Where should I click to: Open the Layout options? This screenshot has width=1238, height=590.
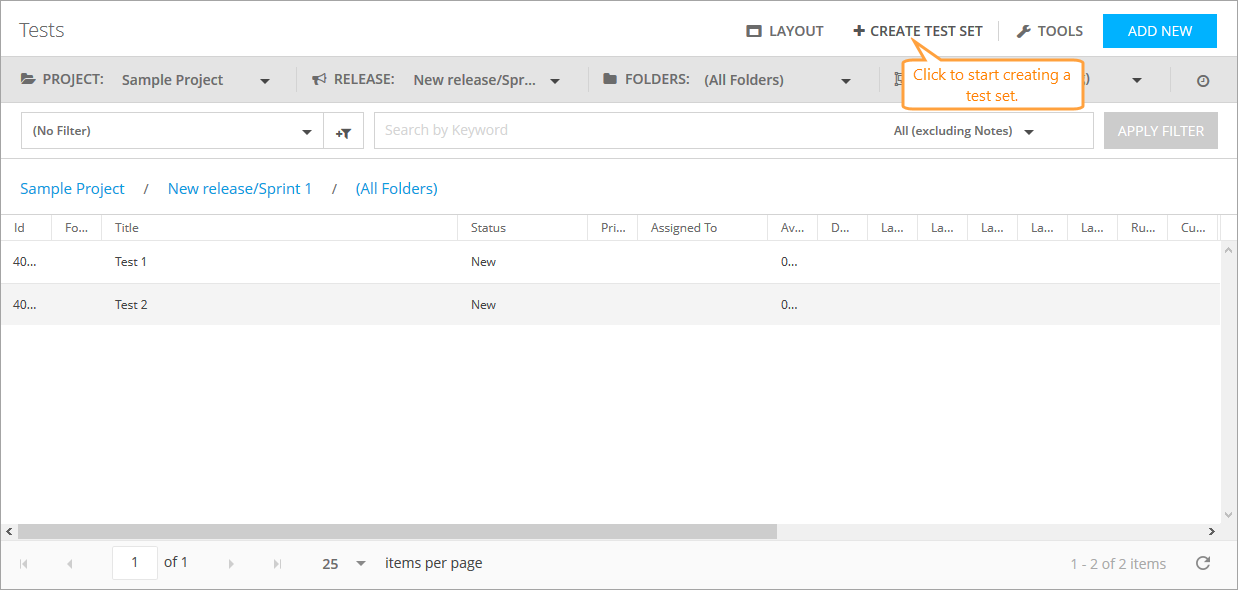pyautogui.click(x=785, y=31)
